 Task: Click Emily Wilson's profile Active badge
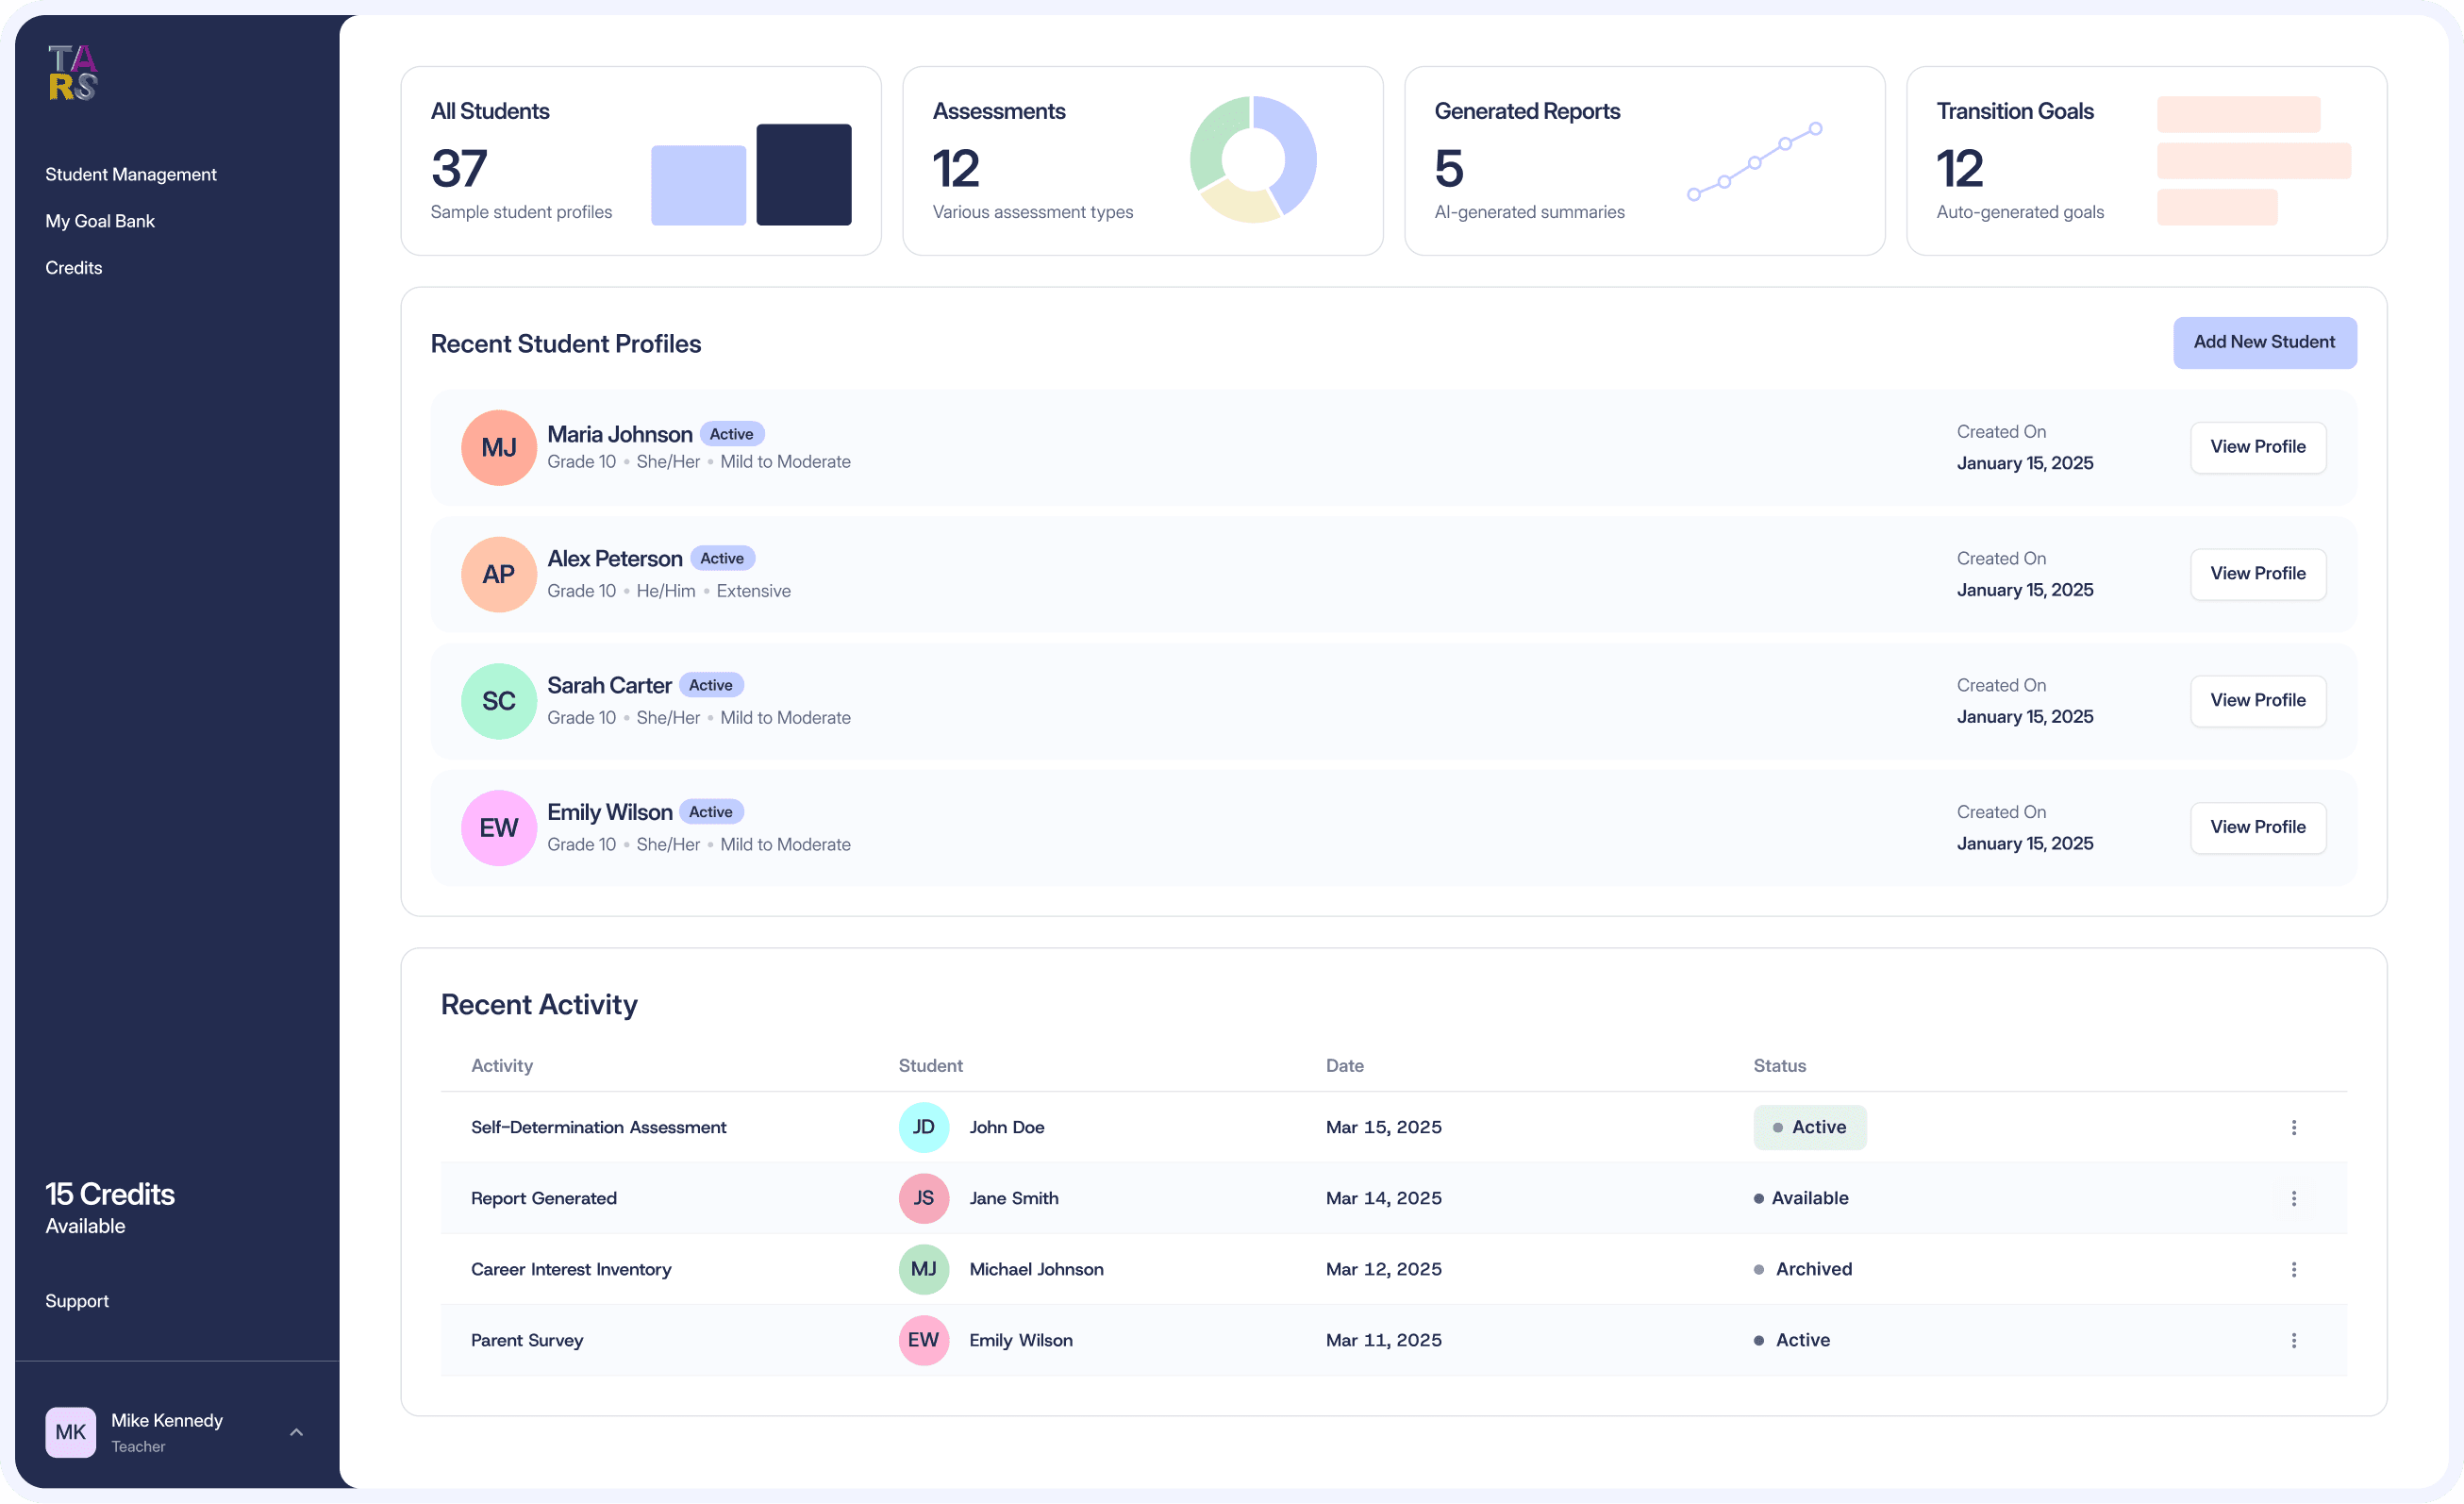(x=711, y=813)
